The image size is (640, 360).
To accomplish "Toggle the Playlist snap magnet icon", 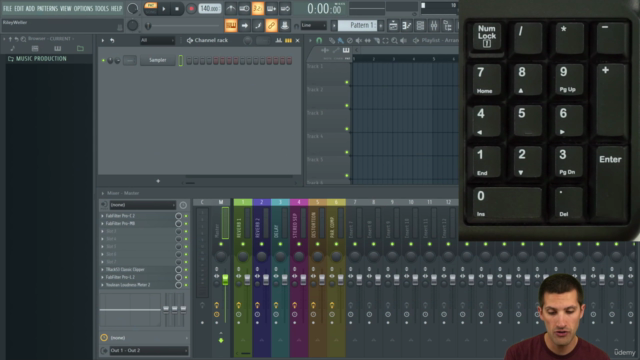I will tap(319, 40).
